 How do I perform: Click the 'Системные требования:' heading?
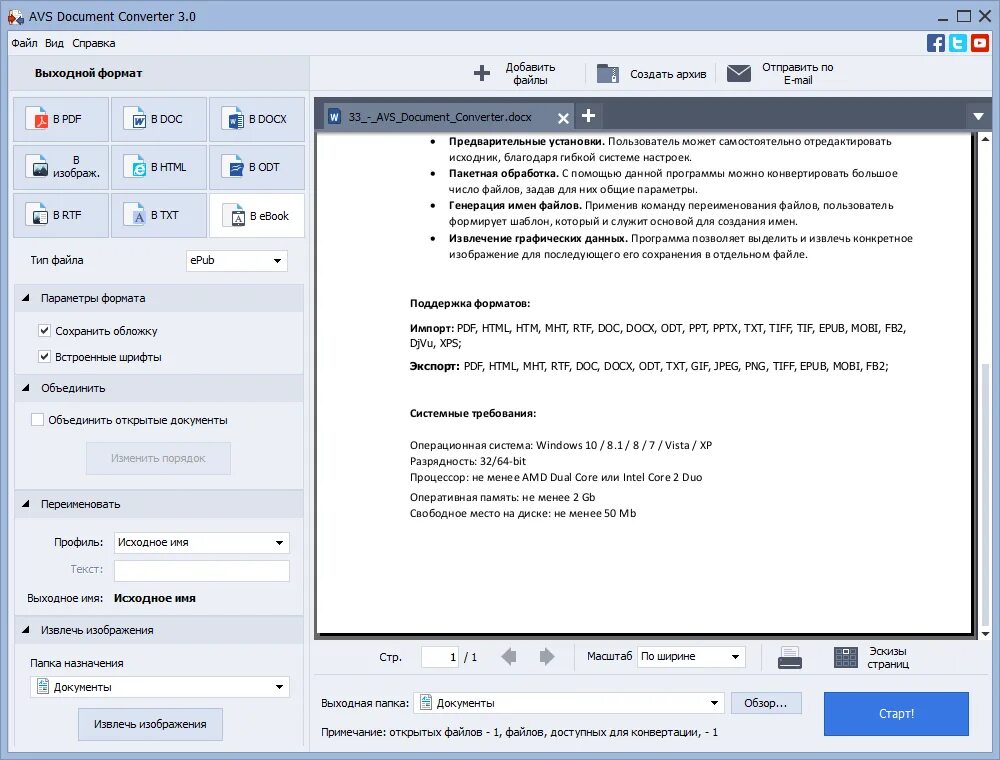pos(473,413)
